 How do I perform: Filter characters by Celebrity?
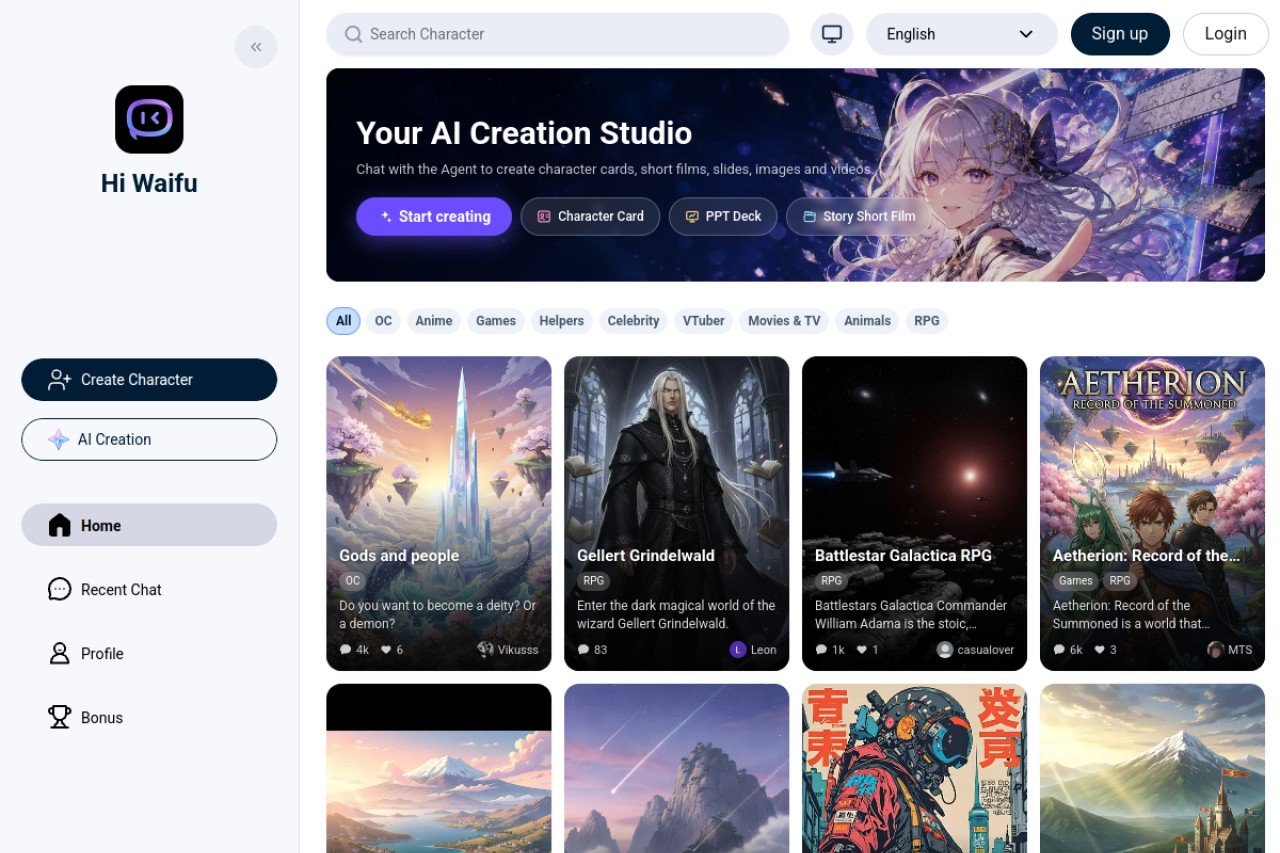click(633, 321)
